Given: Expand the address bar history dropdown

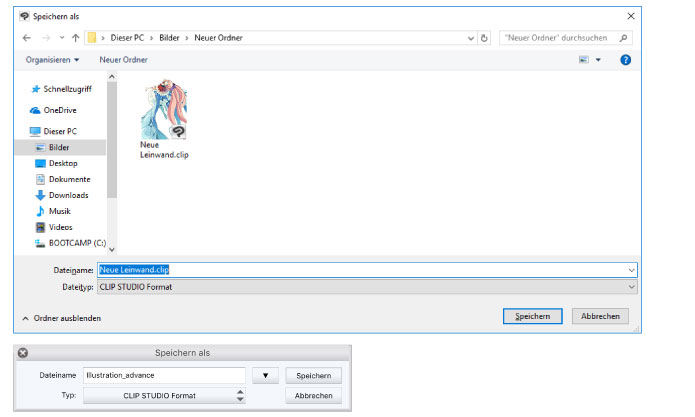Looking at the screenshot, I should [x=471, y=39].
